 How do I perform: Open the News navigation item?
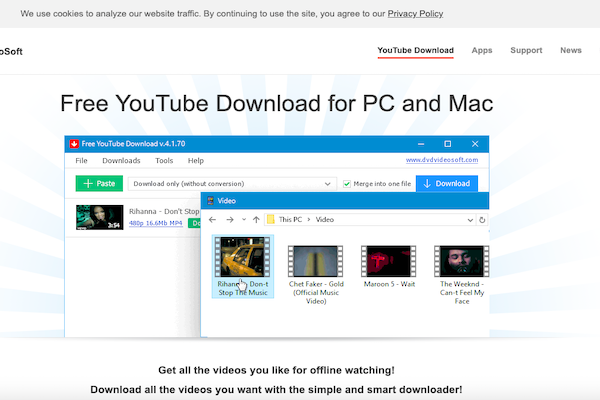click(571, 50)
